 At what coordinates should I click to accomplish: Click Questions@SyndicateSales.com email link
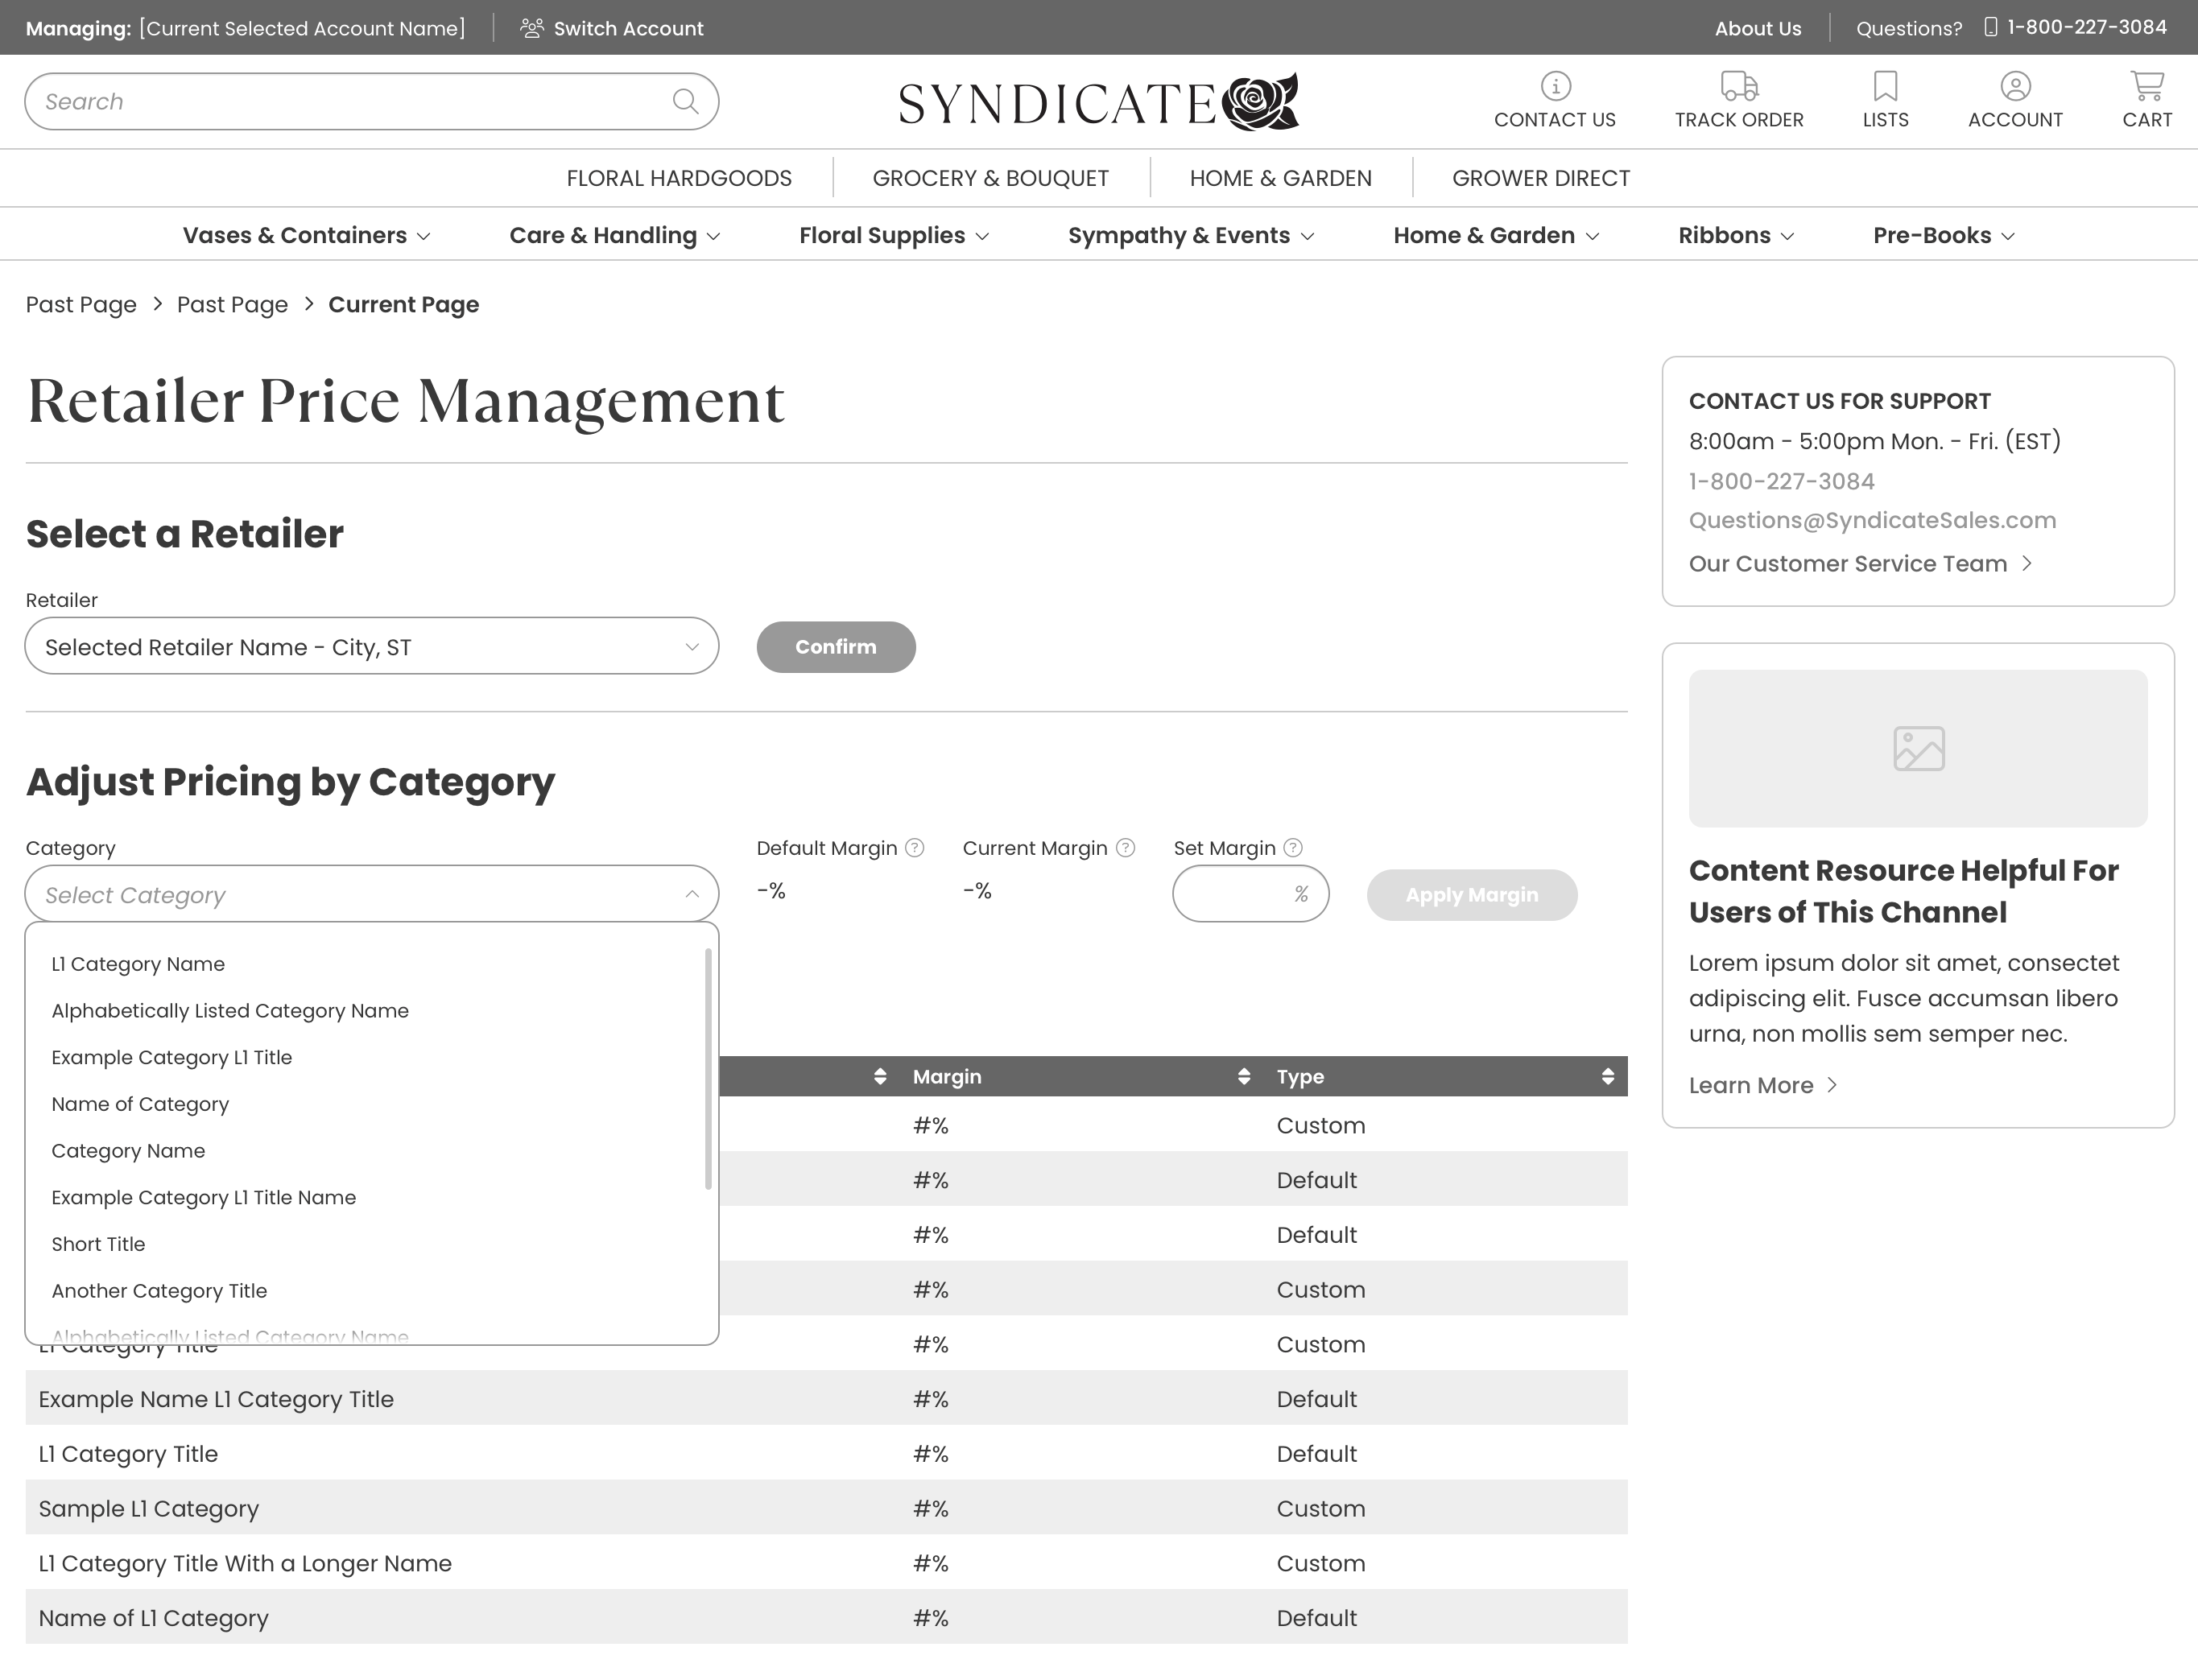[x=1872, y=520]
